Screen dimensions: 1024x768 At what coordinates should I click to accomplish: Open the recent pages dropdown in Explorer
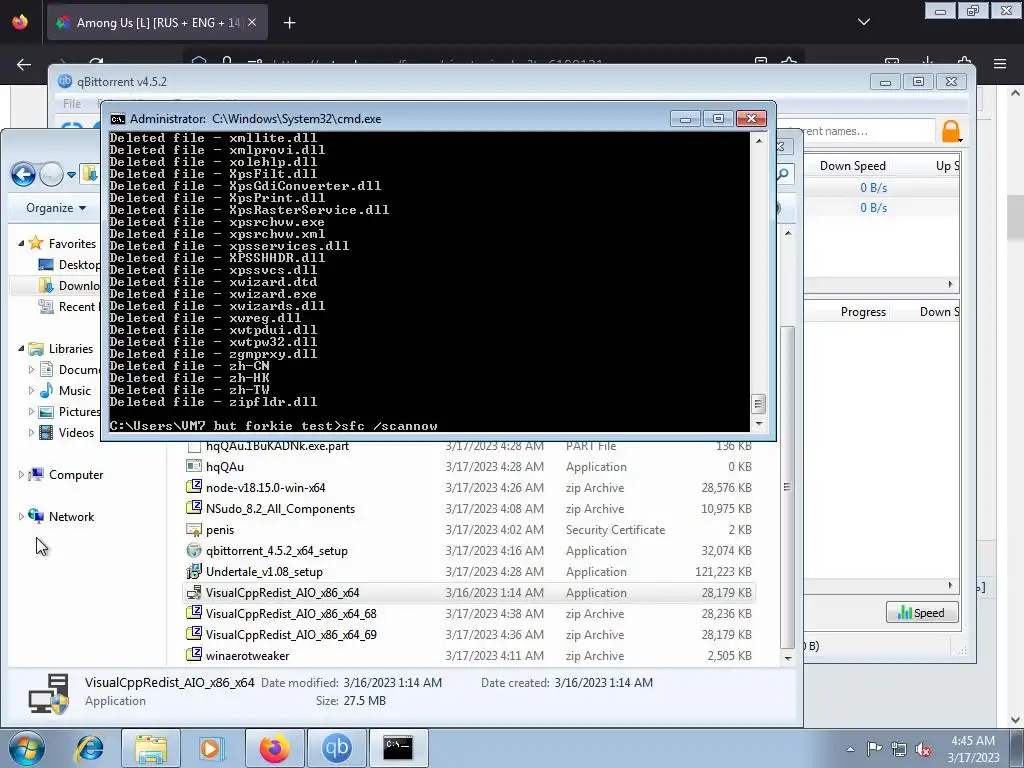[x=71, y=175]
